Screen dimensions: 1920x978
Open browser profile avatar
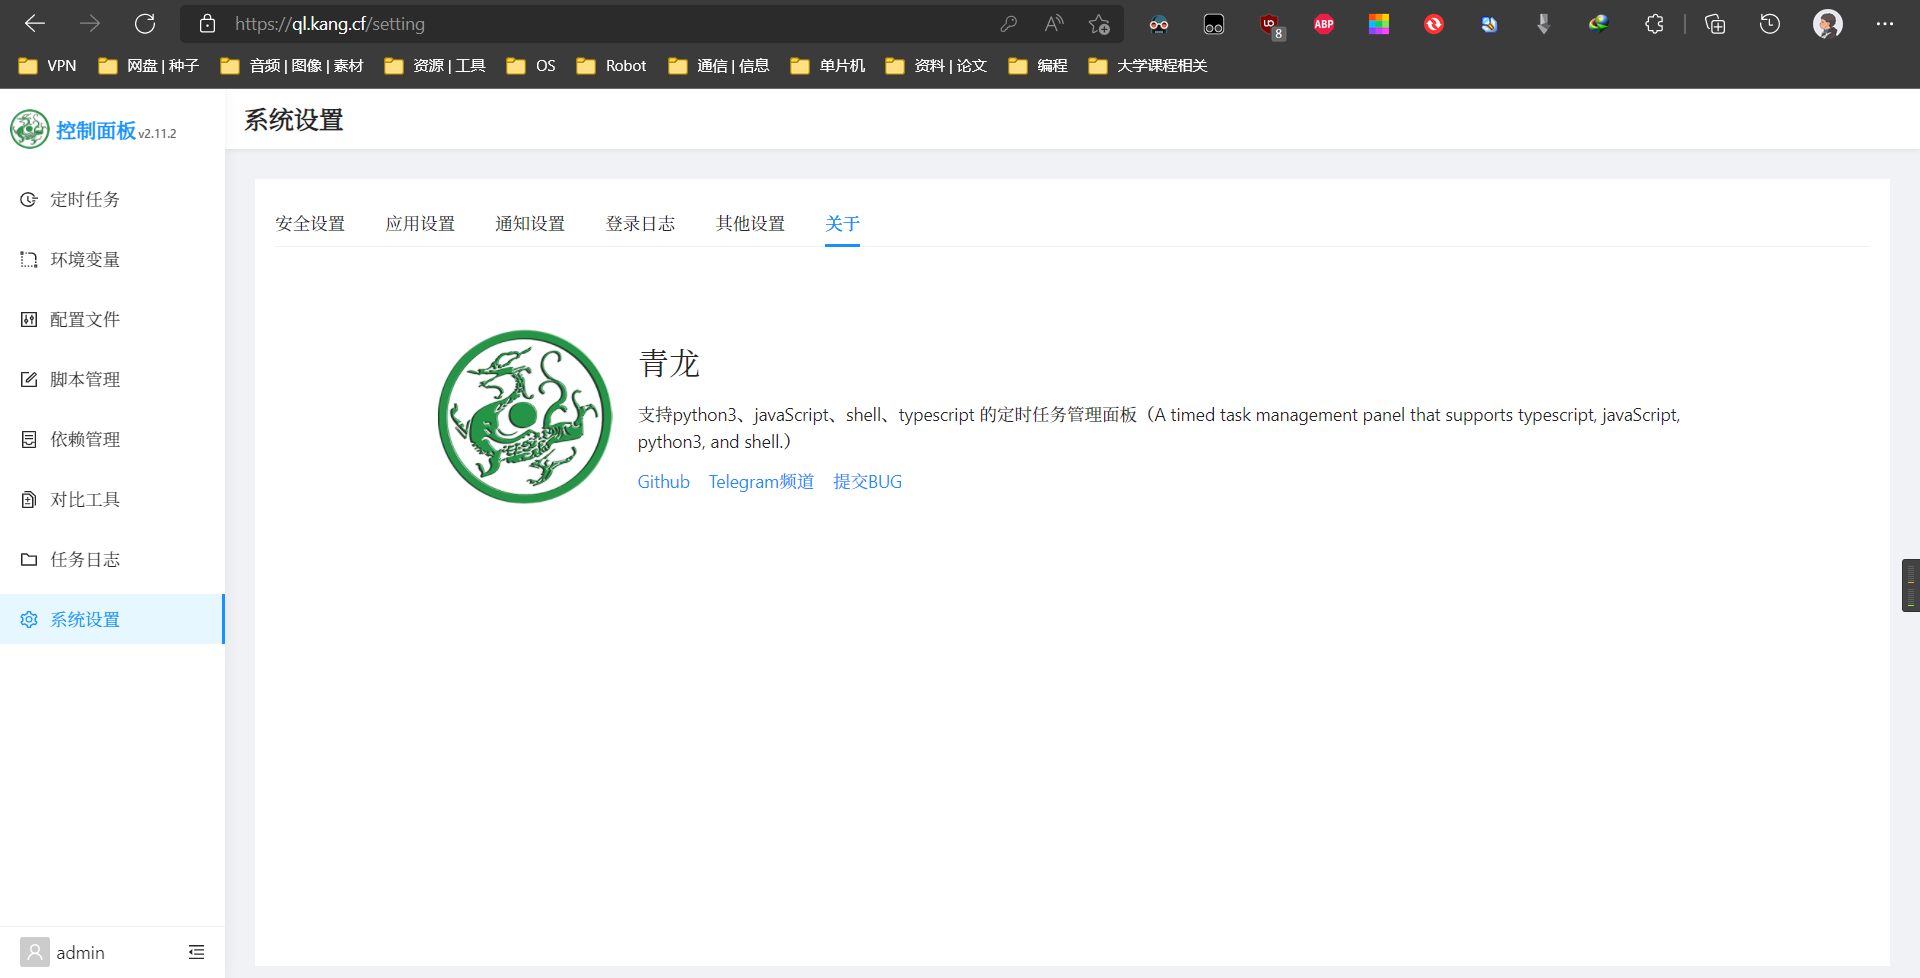point(1828,24)
